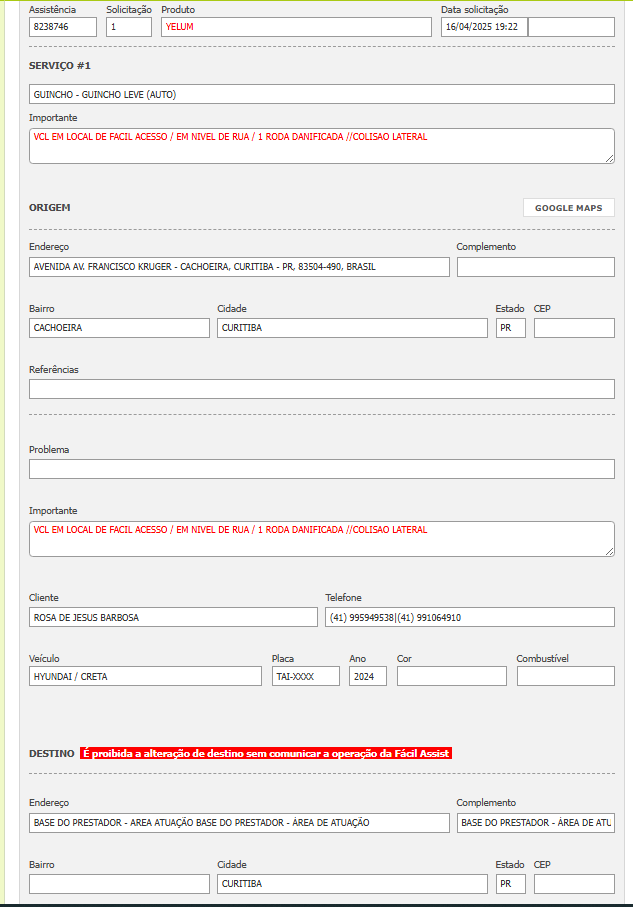Click the origin Complemento field
The width and height of the screenshot is (633, 907).
(x=536, y=267)
